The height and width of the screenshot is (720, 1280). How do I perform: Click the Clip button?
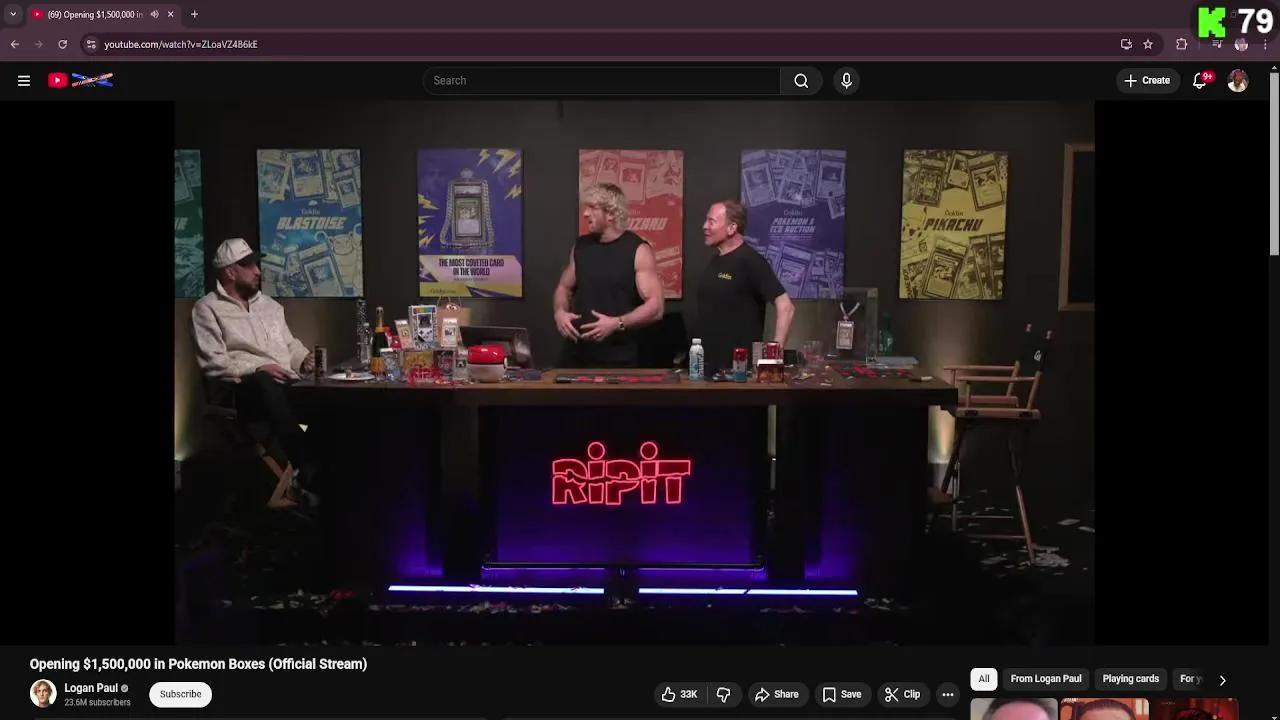(902, 694)
